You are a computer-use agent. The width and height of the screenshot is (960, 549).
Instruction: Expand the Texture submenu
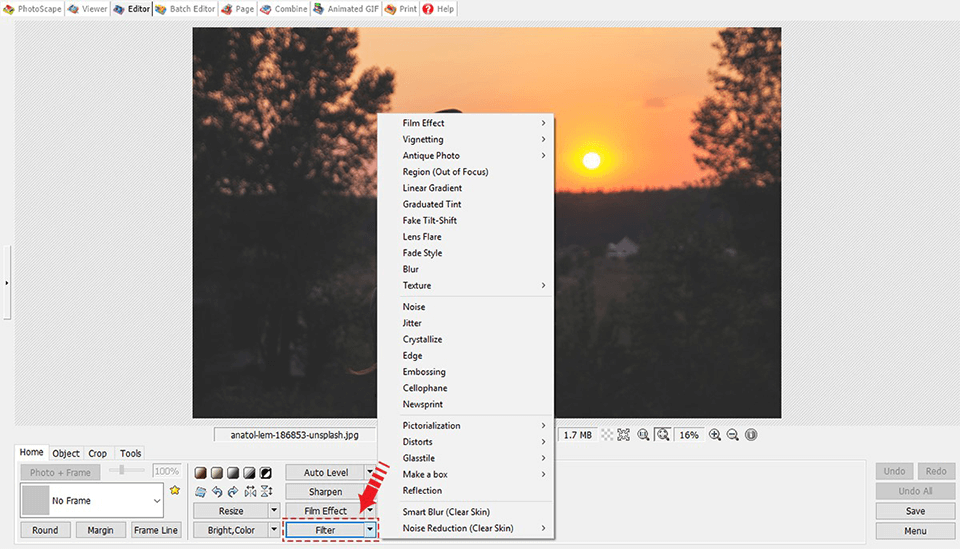(x=466, y=286)
